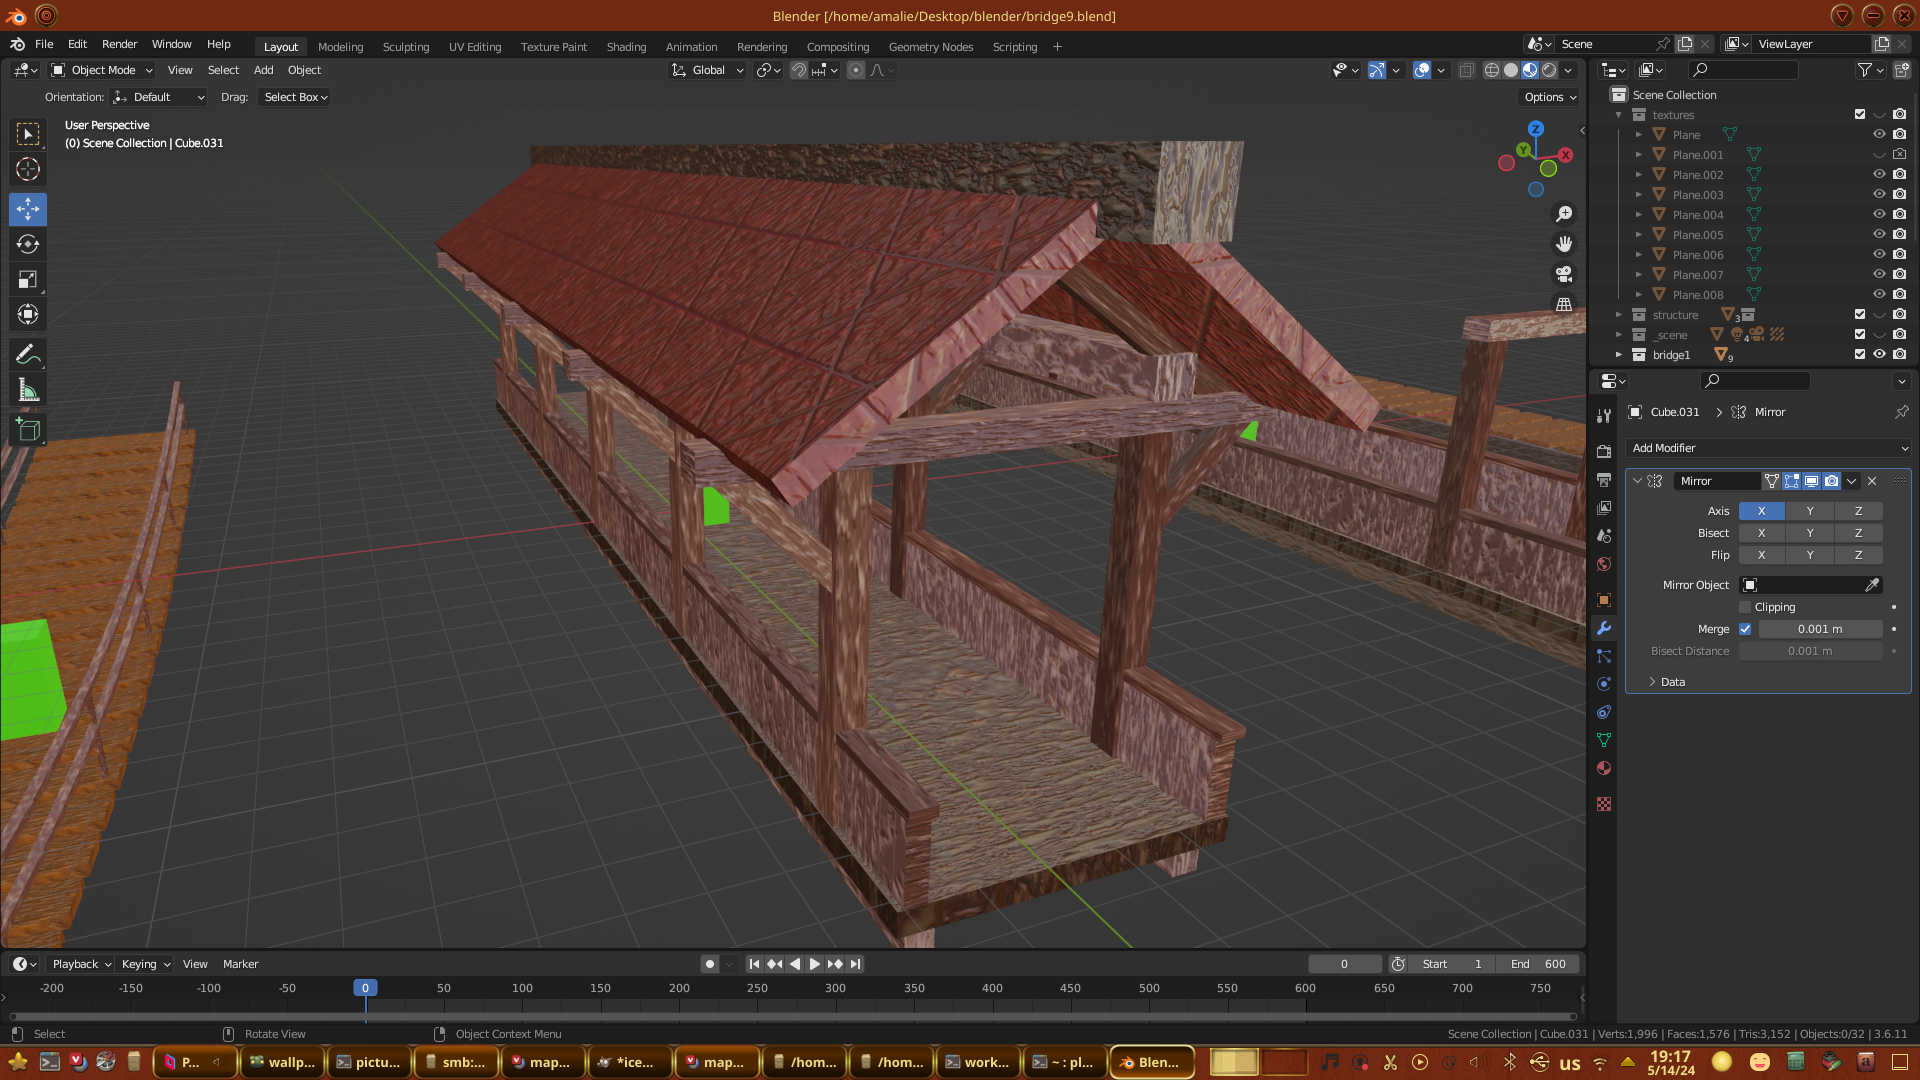Open the Material properties tab
Viewport: 1920px width, 1080px height.
1604,768
